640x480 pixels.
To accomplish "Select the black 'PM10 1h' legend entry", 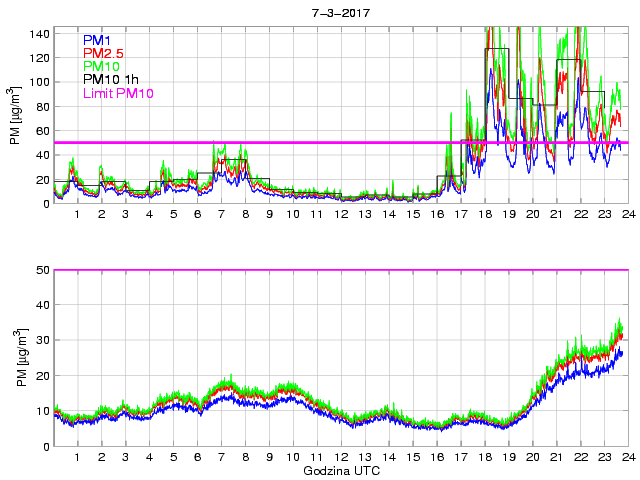I will (110, 79).
